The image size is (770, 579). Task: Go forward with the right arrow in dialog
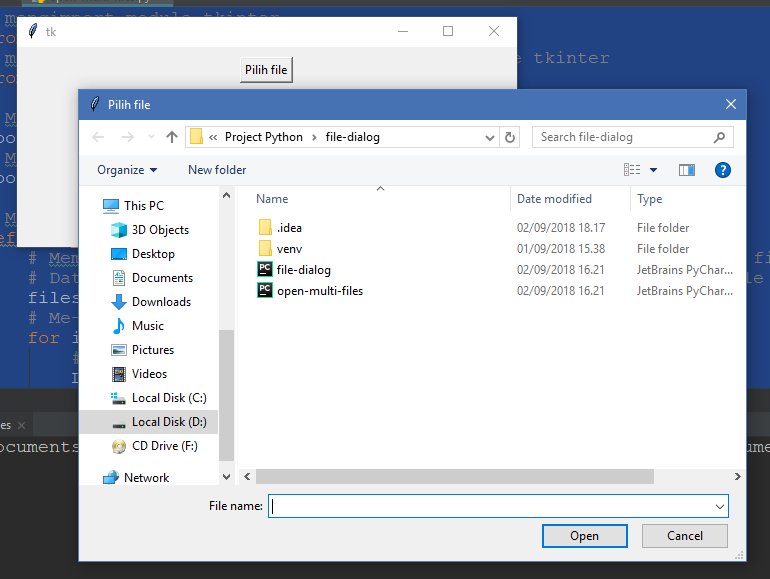coord(127,137)
